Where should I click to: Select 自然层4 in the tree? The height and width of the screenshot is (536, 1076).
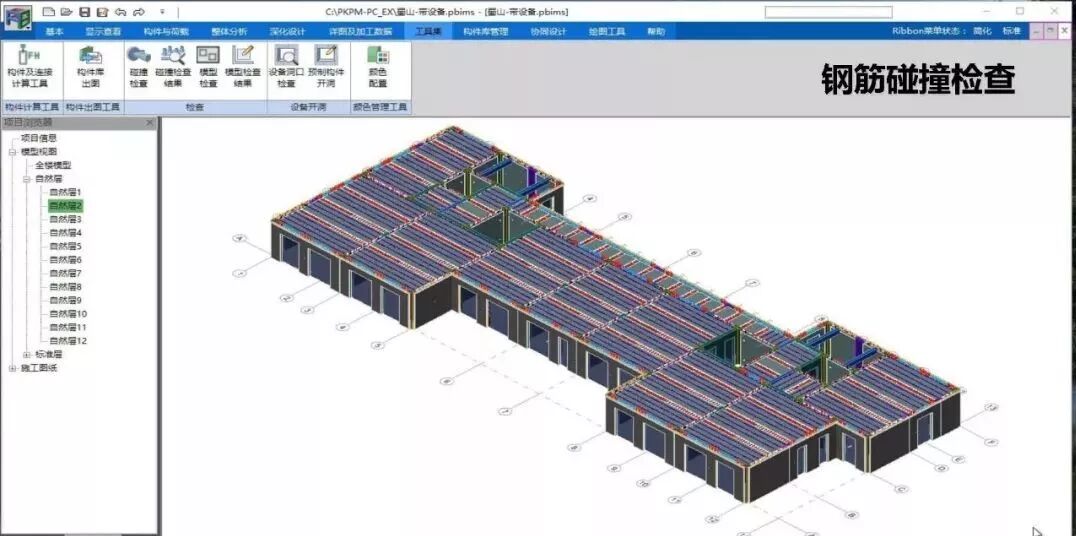(65, 233)
